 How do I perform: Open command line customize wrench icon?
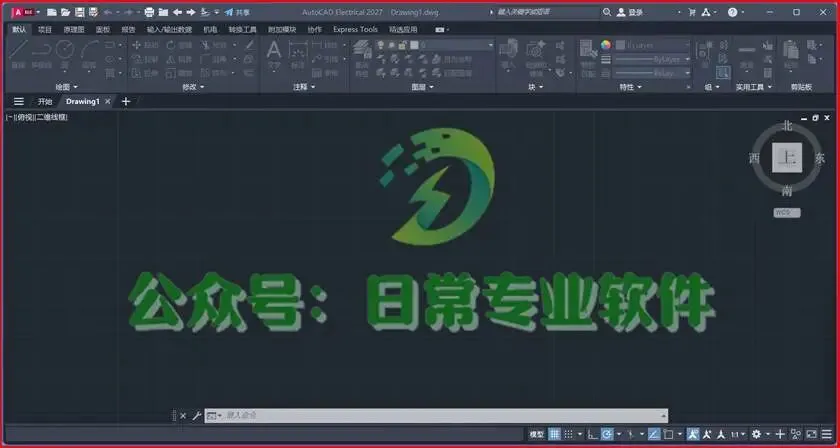(x=196, y=416)
